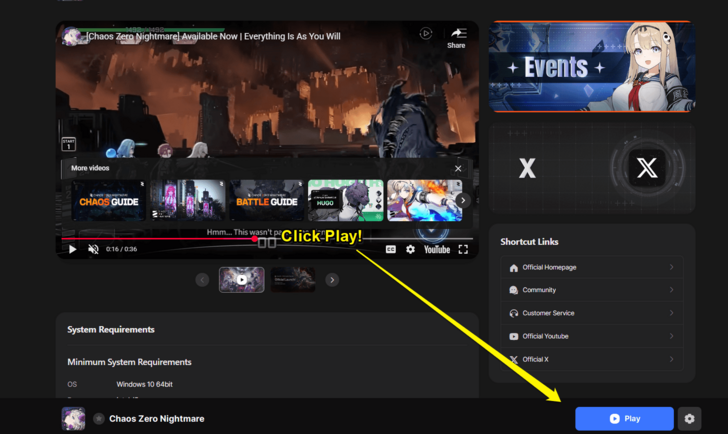Open the pink neon city video thumbnail
Image resolution: width=728 pixels, height=434 pixels.
(x=188, y=201)
